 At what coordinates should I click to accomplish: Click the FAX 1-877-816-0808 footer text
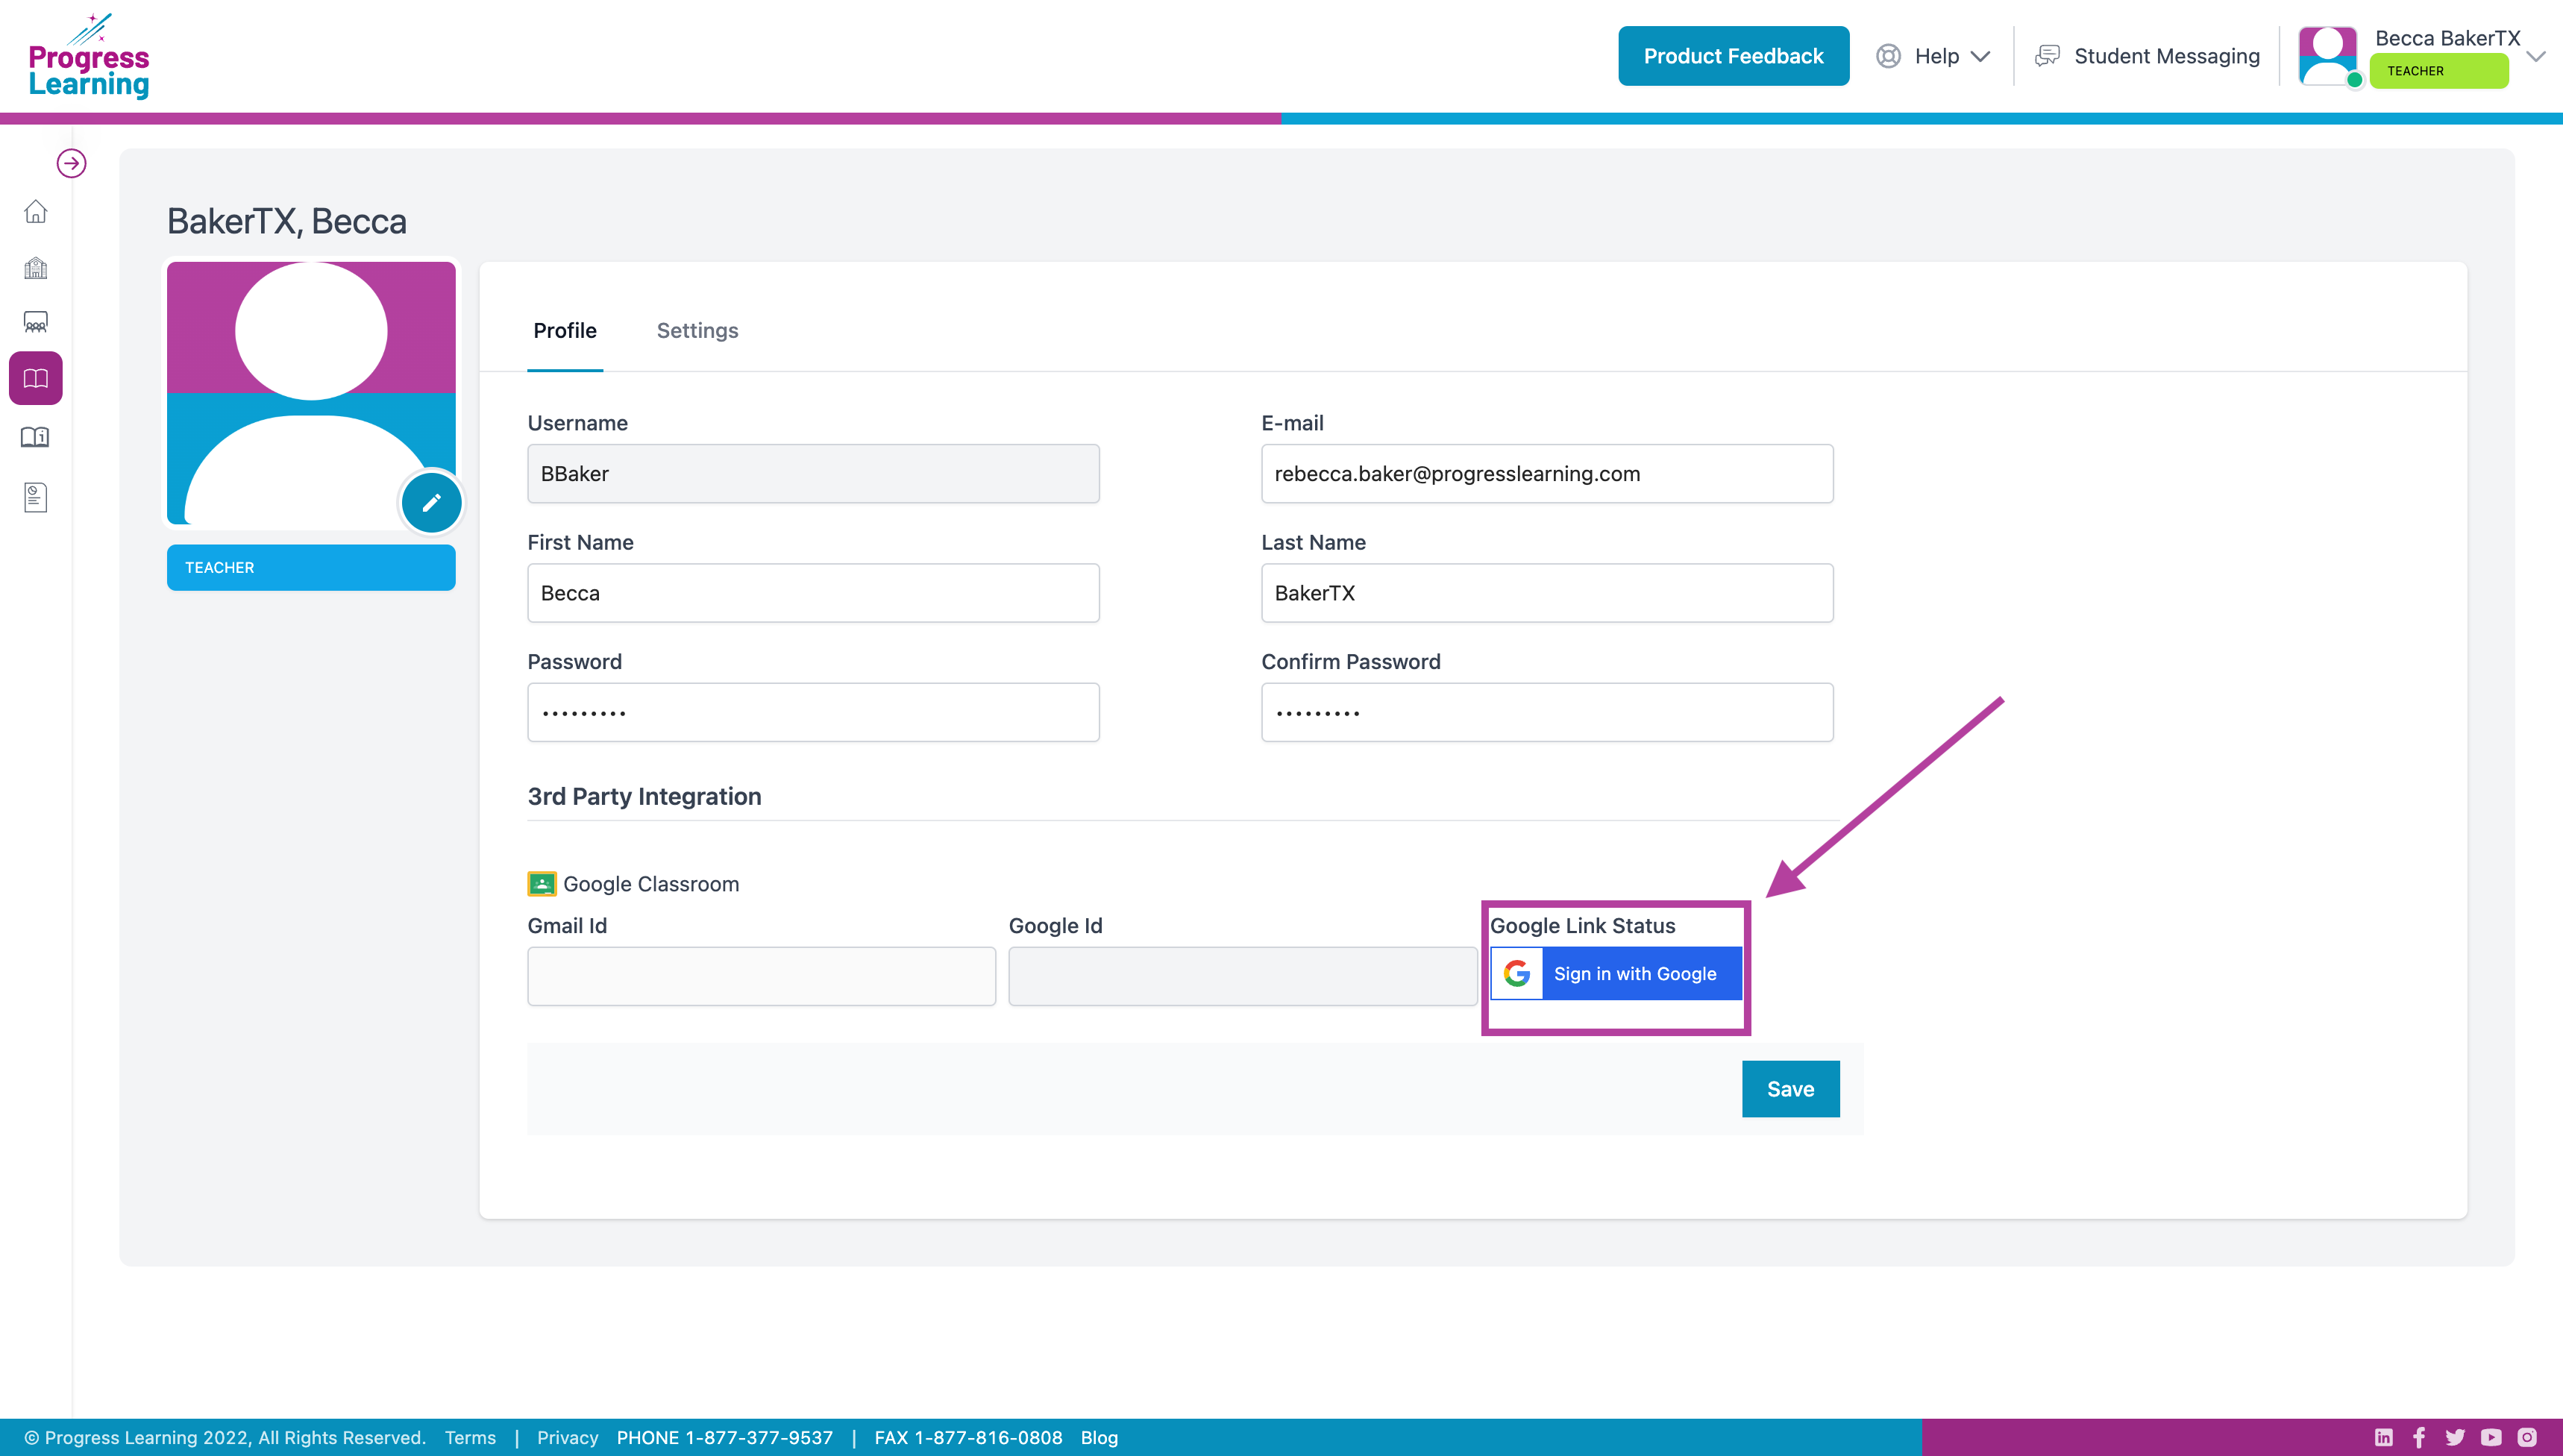coord(968,1437)
